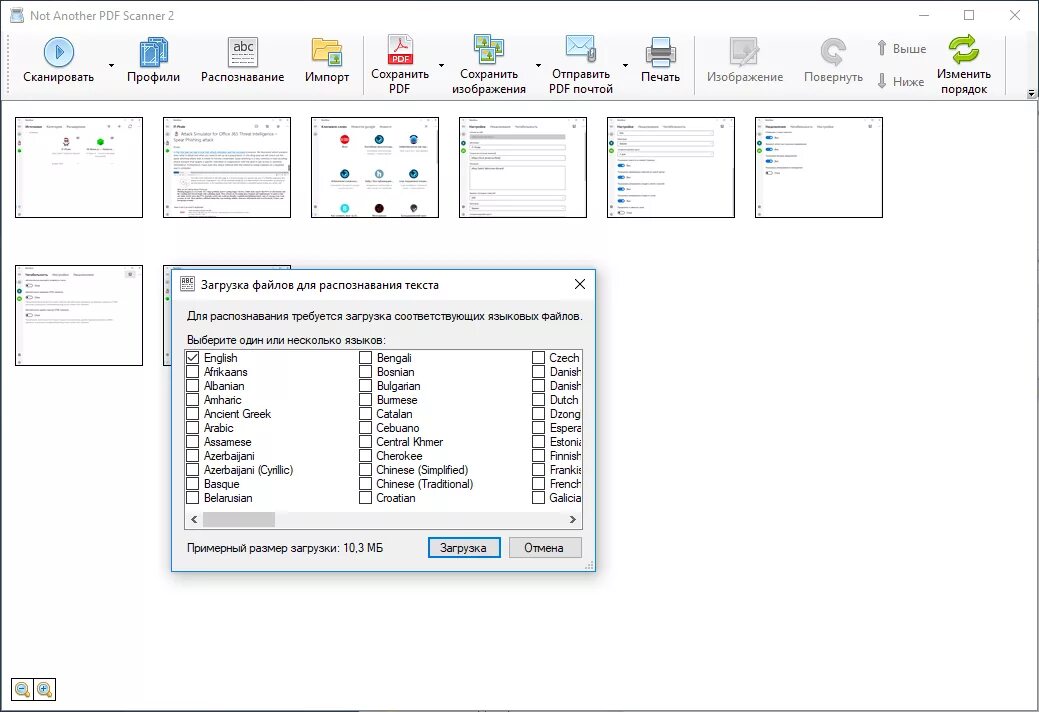This screenshot has height=712, width=1039.
Task: Click the Импорт folder icon
Action: coord(327,52)
